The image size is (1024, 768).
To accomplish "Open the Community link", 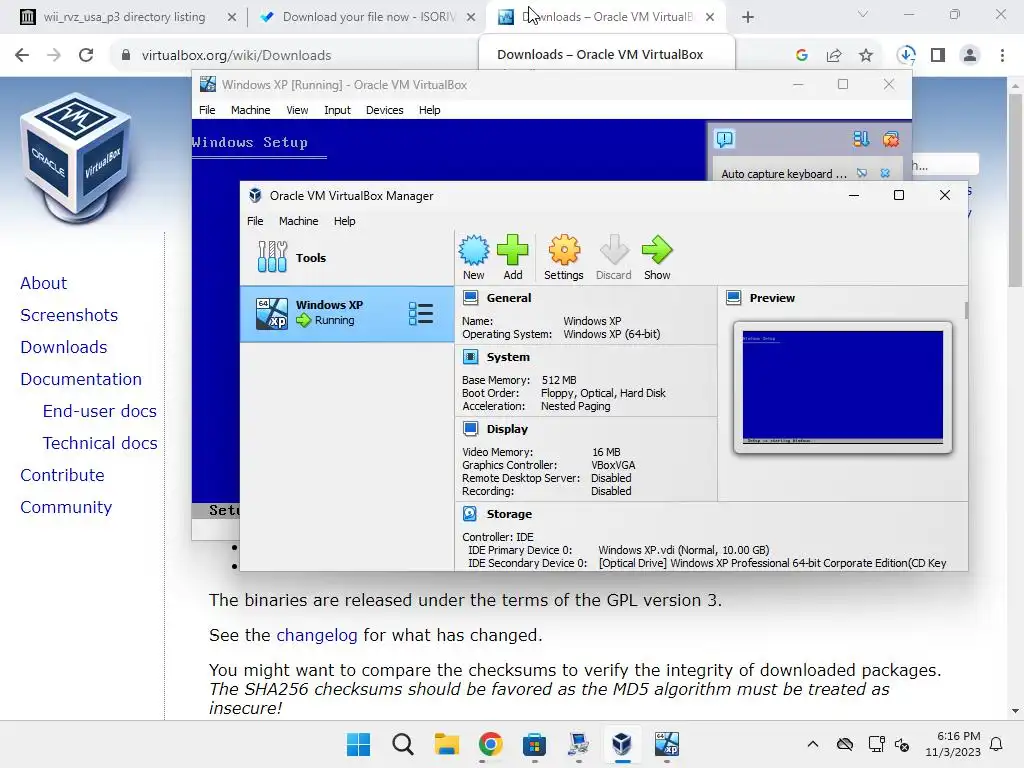I will click(66, 507).
